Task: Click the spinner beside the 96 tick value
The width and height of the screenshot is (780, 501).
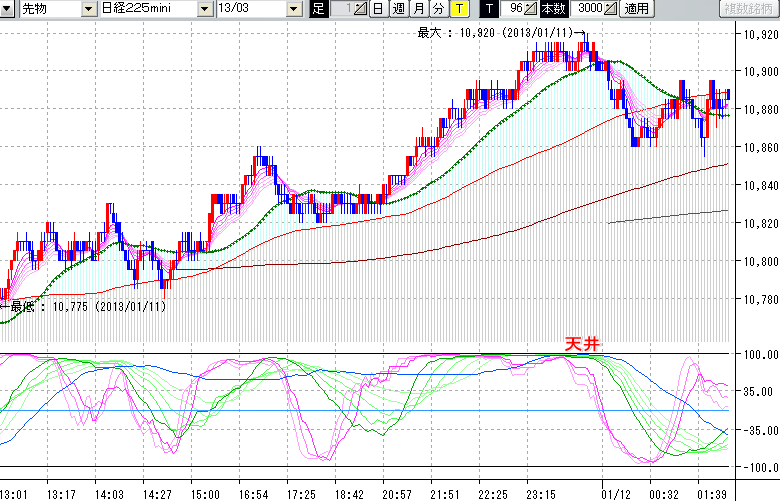Action: [532, 9]
